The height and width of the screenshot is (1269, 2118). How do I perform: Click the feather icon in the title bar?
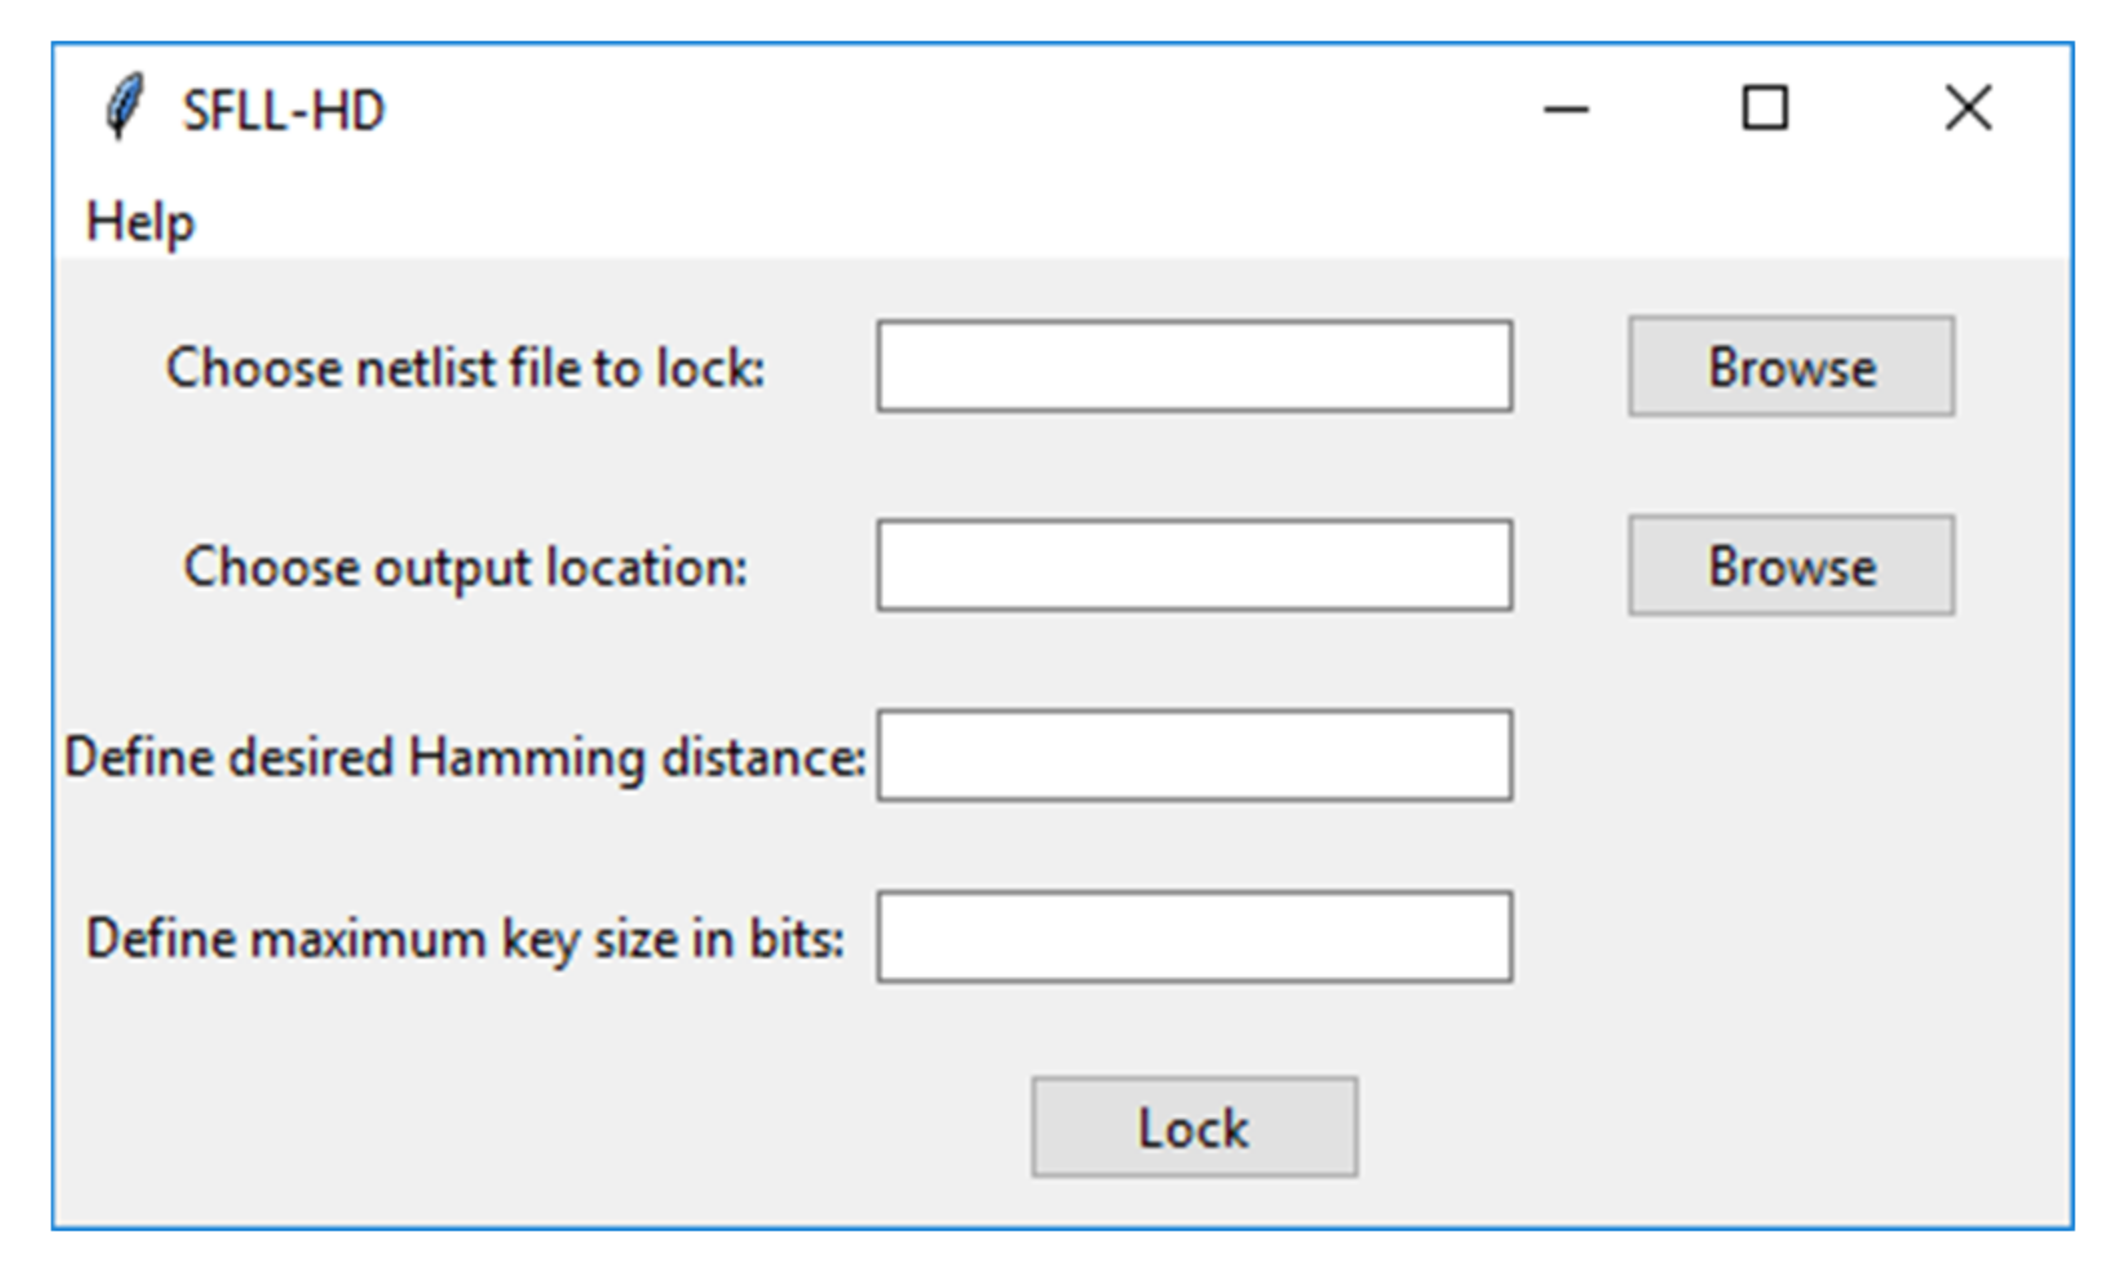[125, 106]
